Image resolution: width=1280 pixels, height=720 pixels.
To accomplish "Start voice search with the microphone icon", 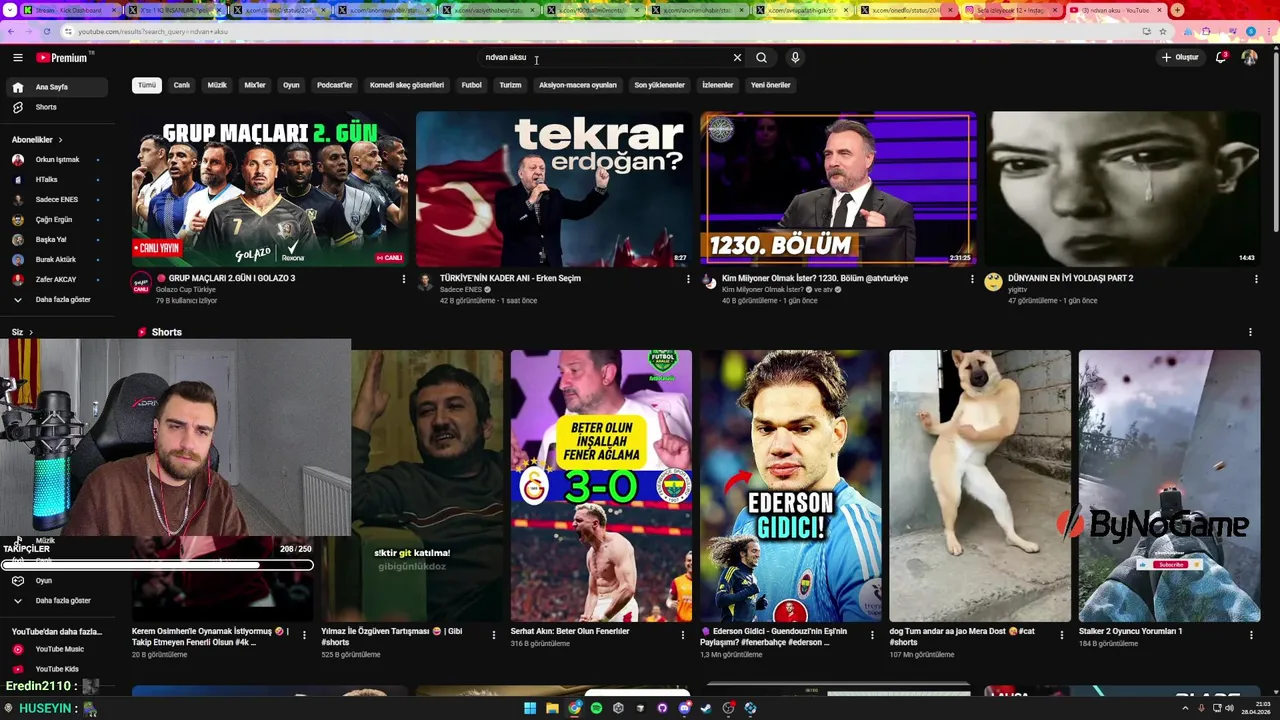I will coord(795,57).
